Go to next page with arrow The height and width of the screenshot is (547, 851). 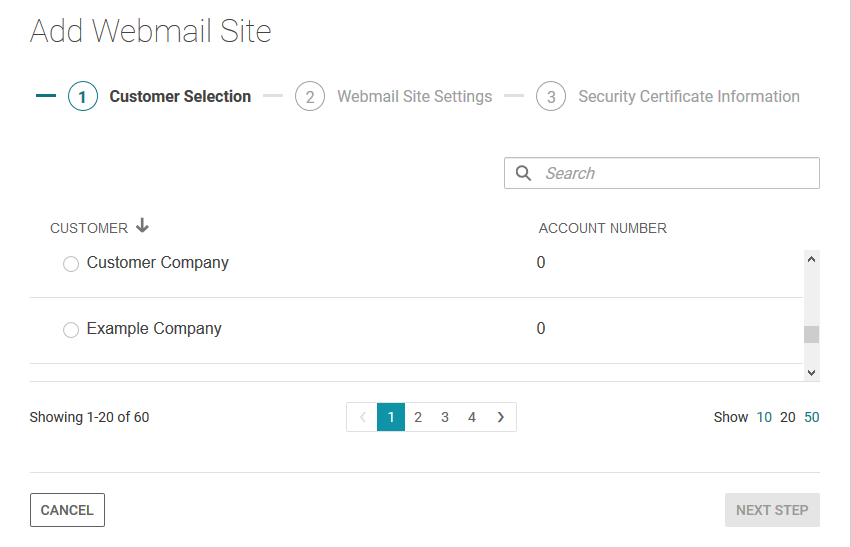pyautogui.click(x=500, y=417)
